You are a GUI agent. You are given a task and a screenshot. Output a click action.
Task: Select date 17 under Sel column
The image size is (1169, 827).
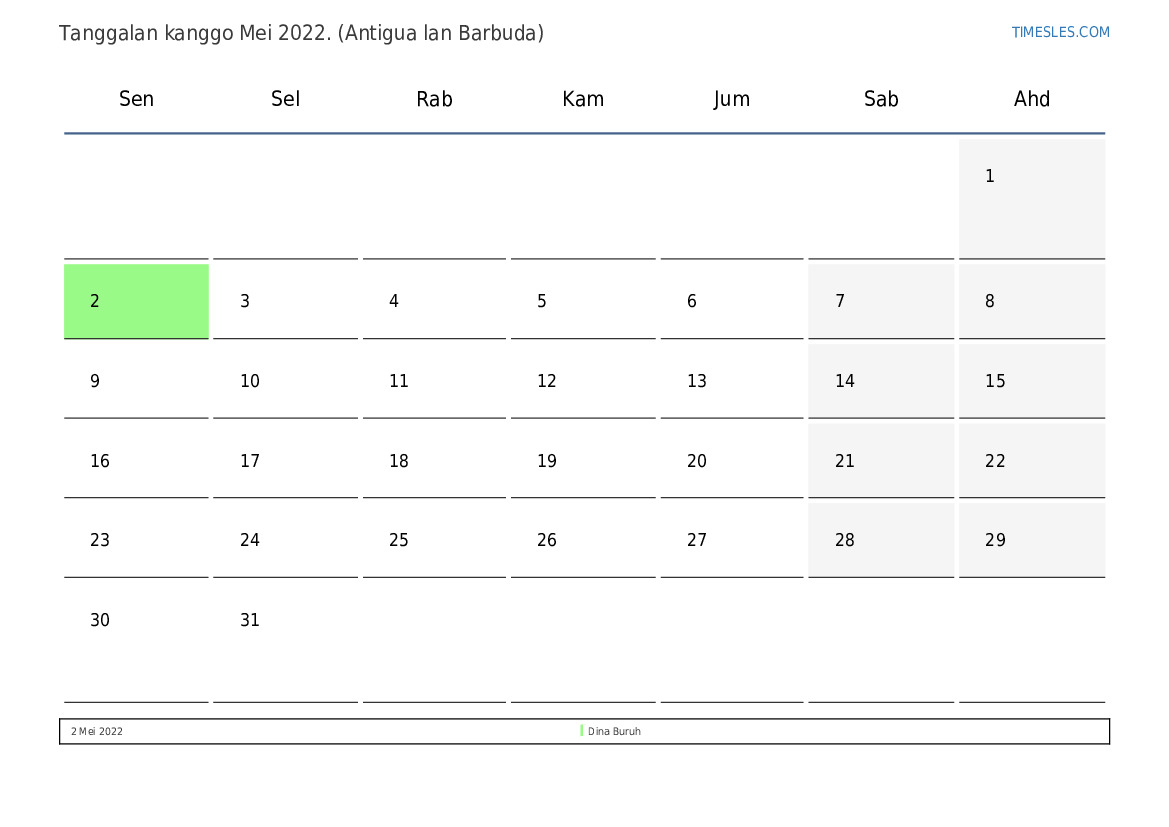click(285, 461)
